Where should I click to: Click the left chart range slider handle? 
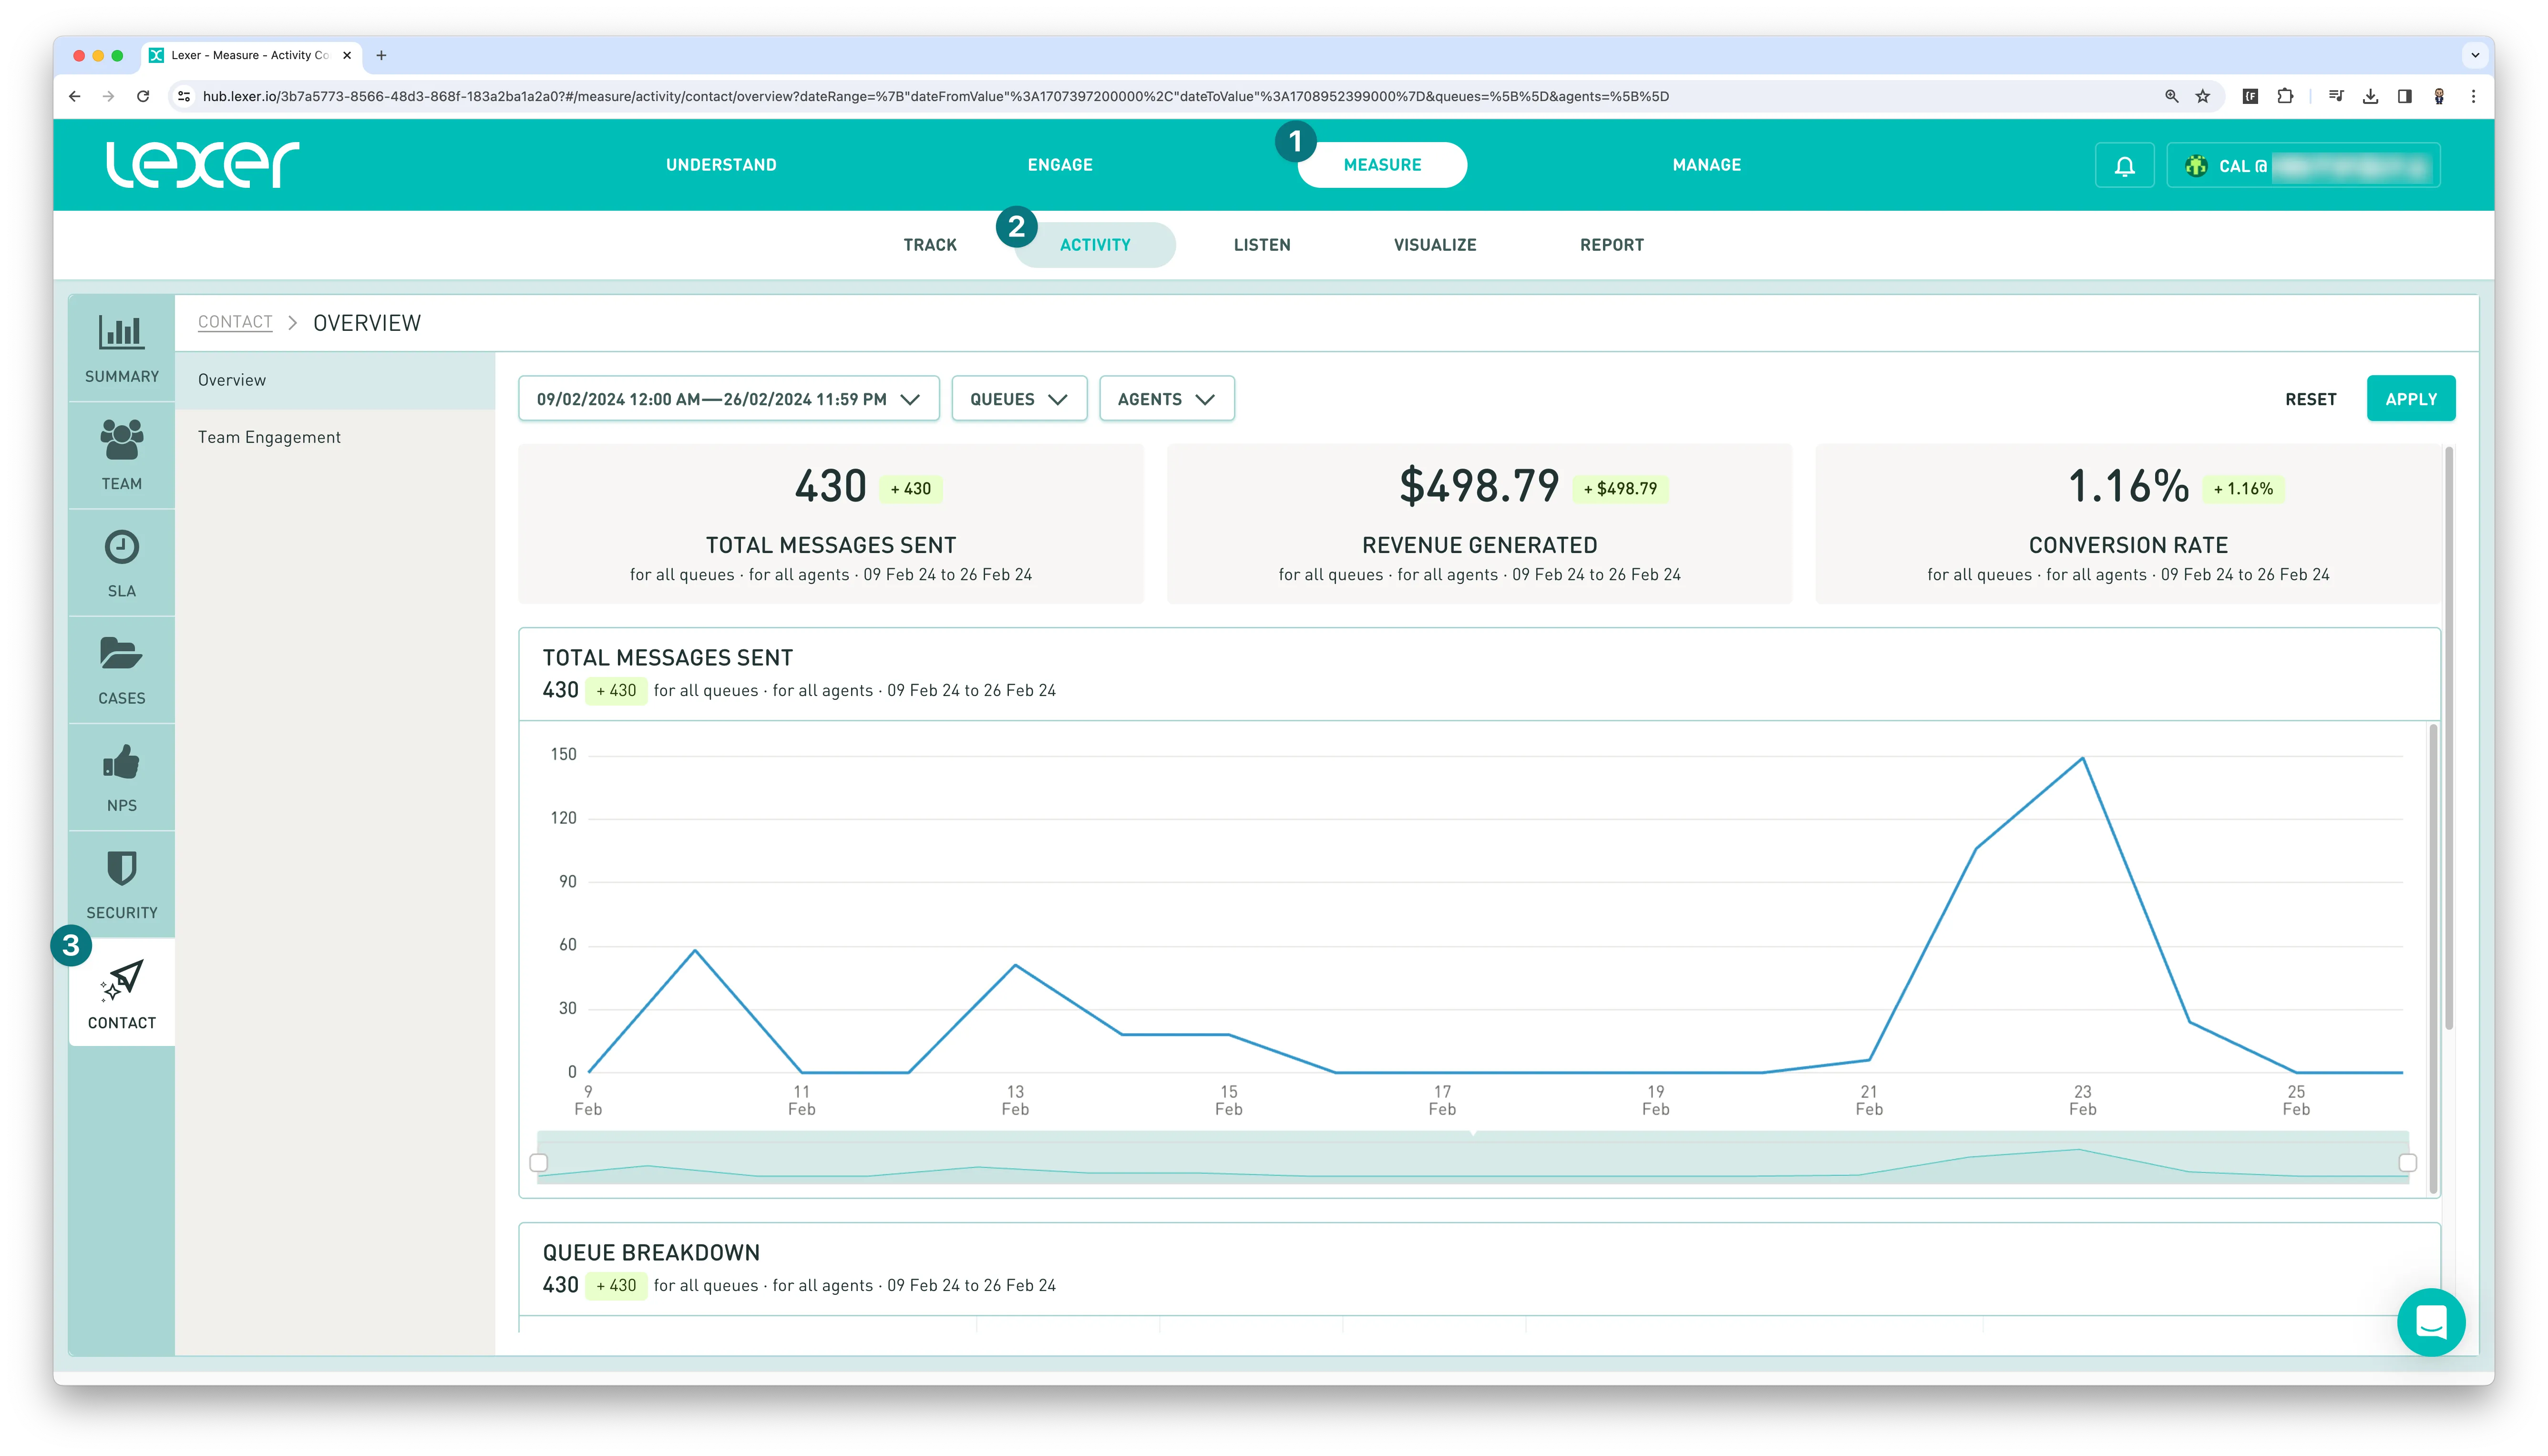pyautogui.click(x=539, y=1162)
